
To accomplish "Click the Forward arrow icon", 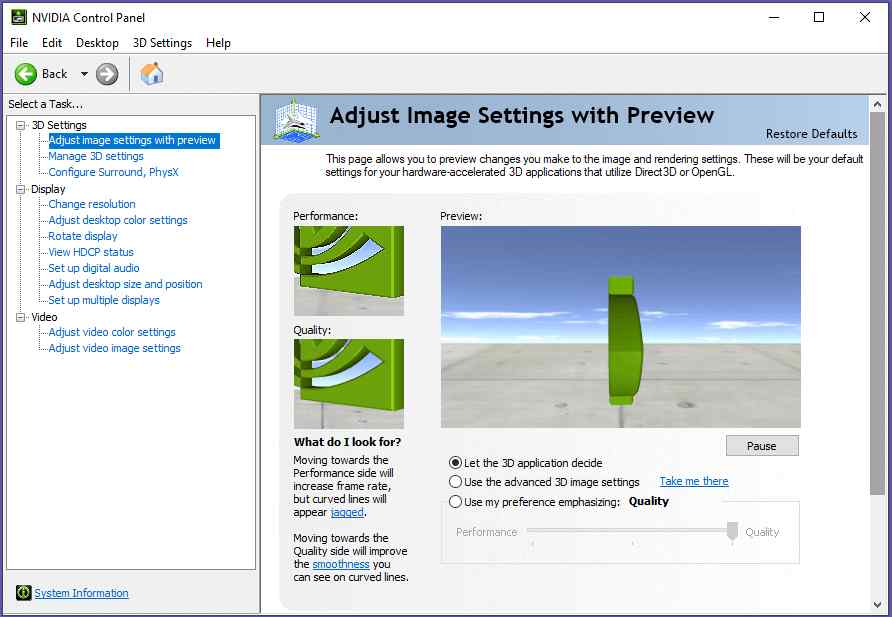I will click(107, 74).
